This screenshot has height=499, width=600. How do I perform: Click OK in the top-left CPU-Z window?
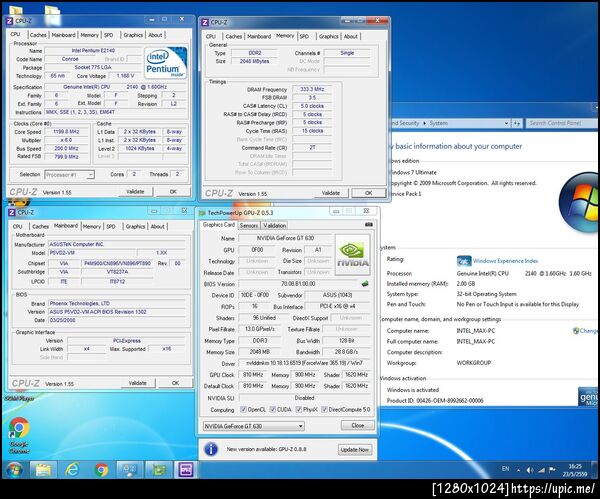coord(173,191)
